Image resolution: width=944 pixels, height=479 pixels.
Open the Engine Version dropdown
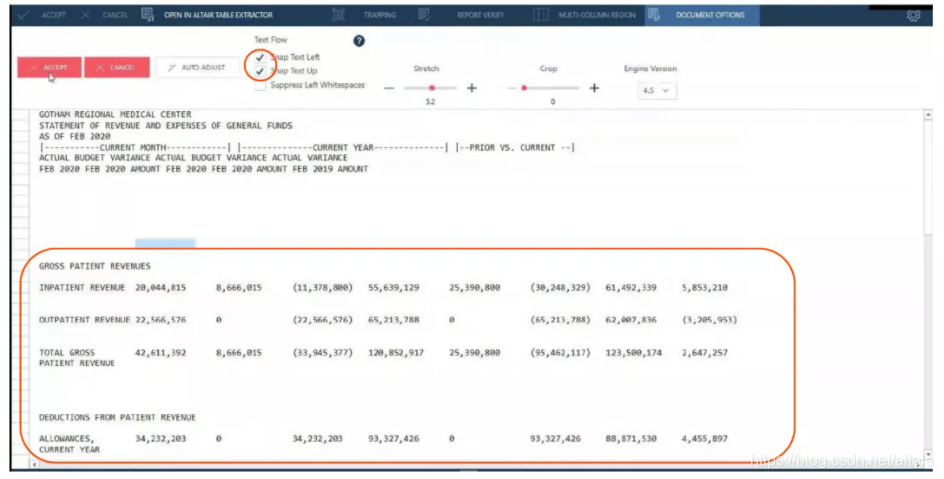[657, 90]
